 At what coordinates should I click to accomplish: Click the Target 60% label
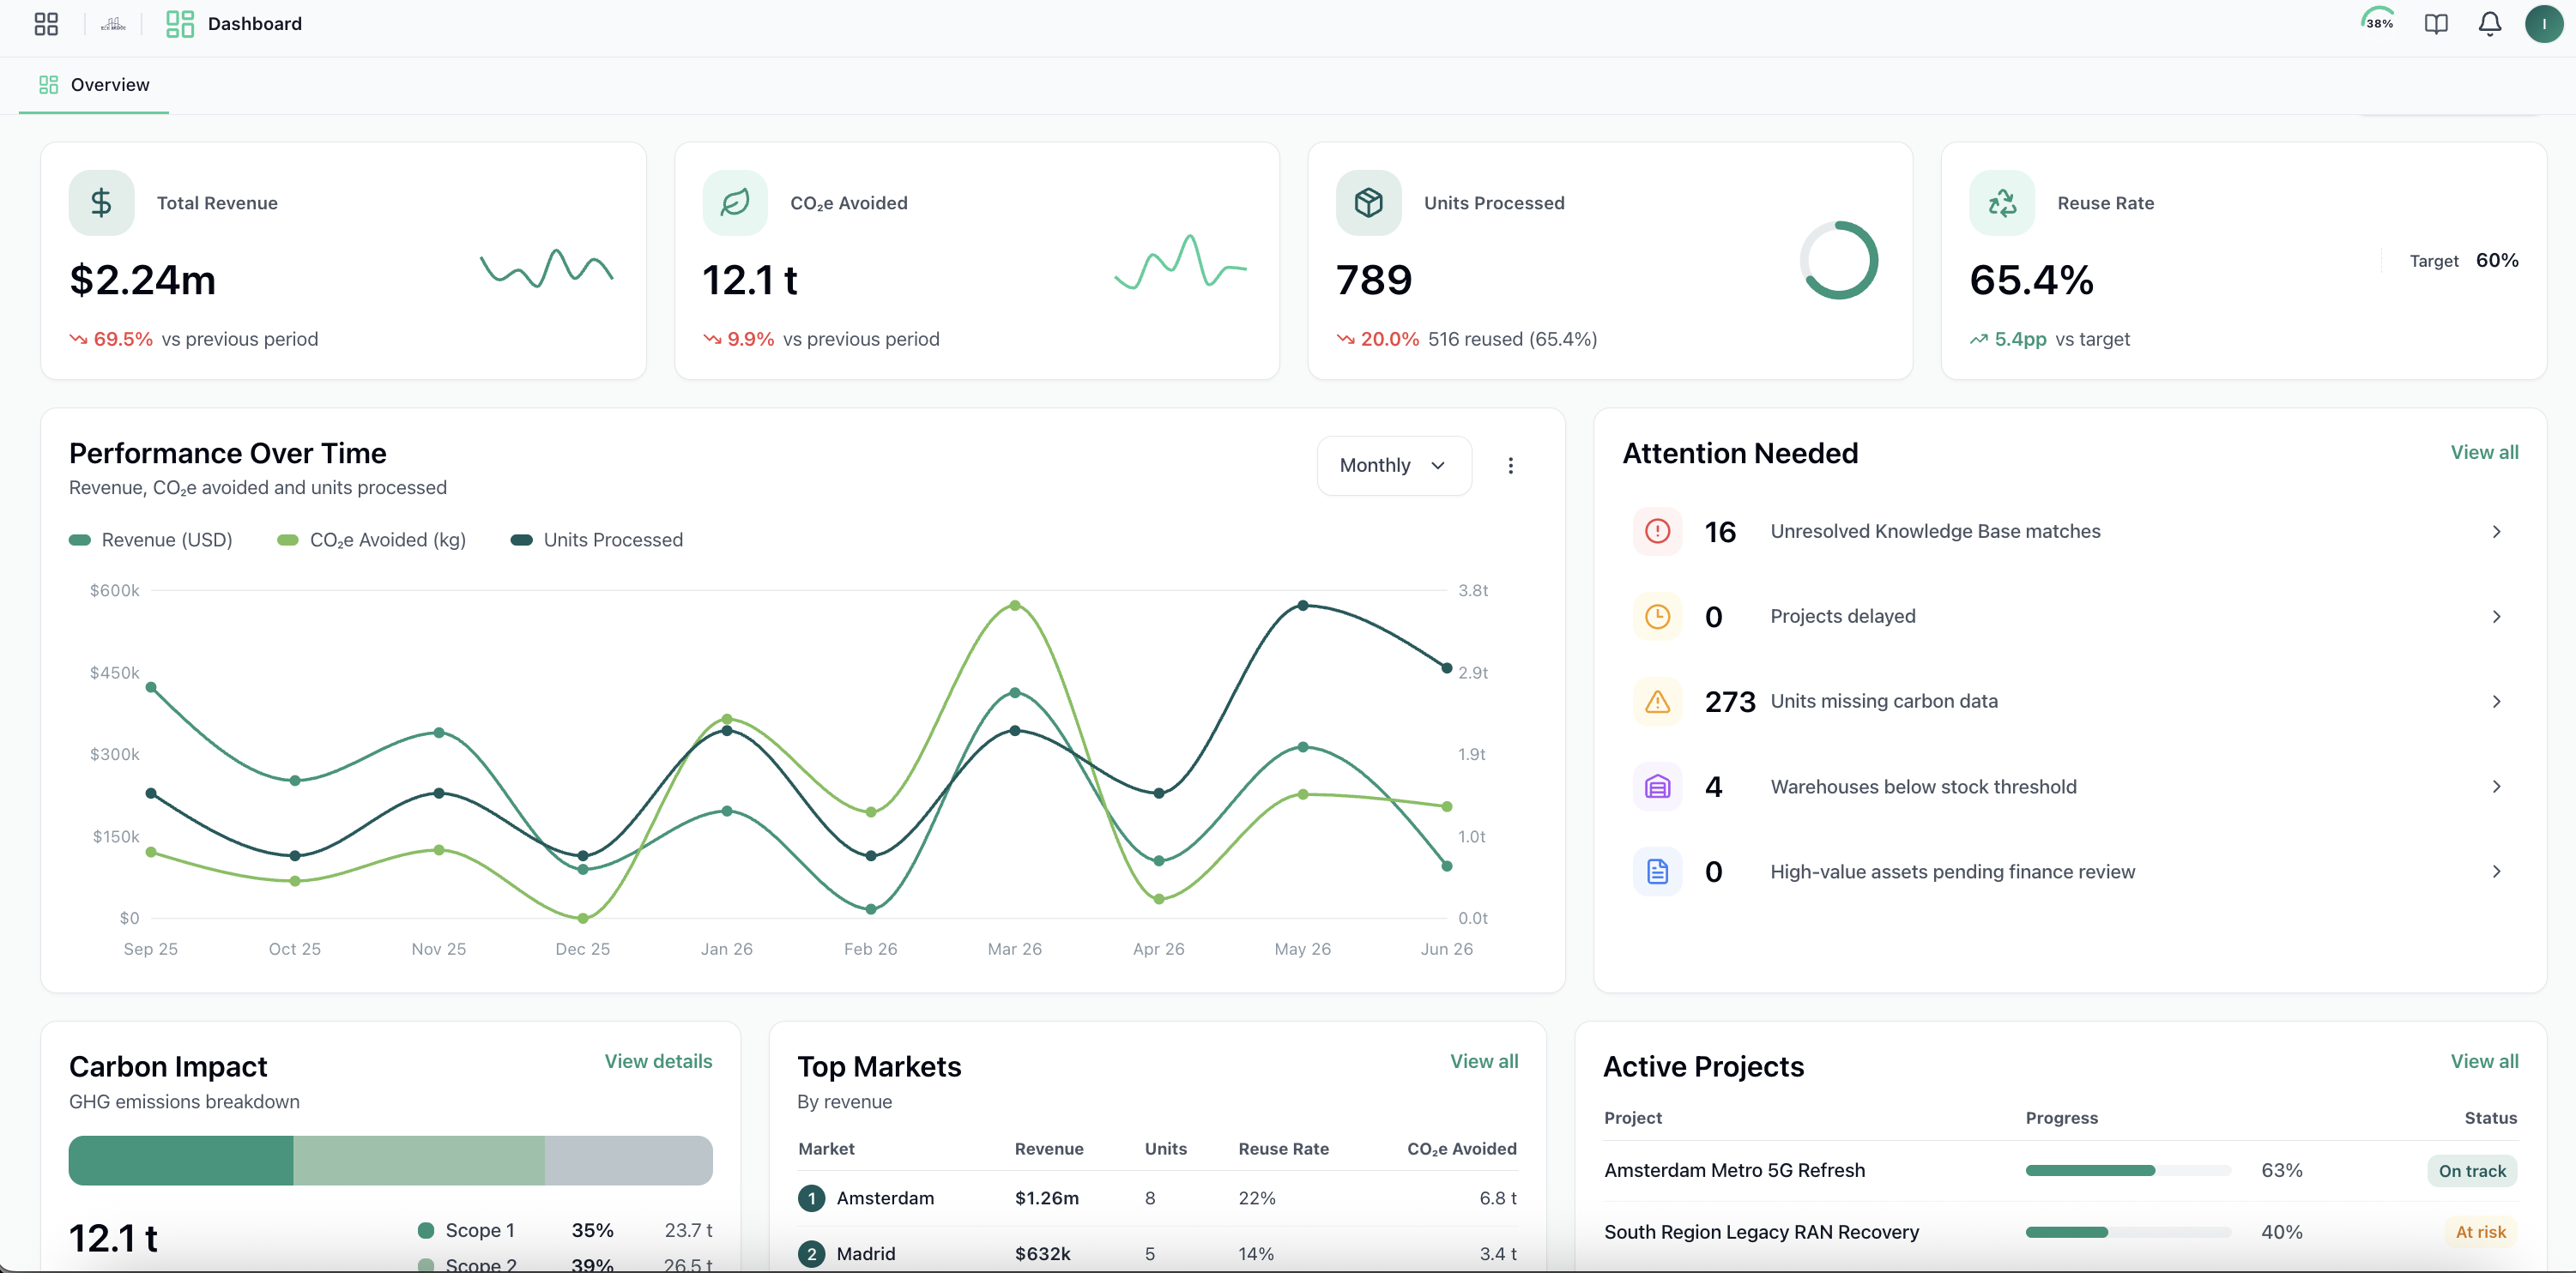2463,261
